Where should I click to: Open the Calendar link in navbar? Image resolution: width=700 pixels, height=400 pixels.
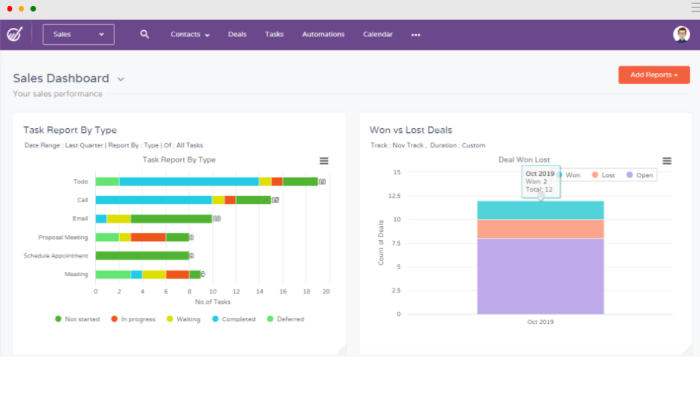(377, 34)
